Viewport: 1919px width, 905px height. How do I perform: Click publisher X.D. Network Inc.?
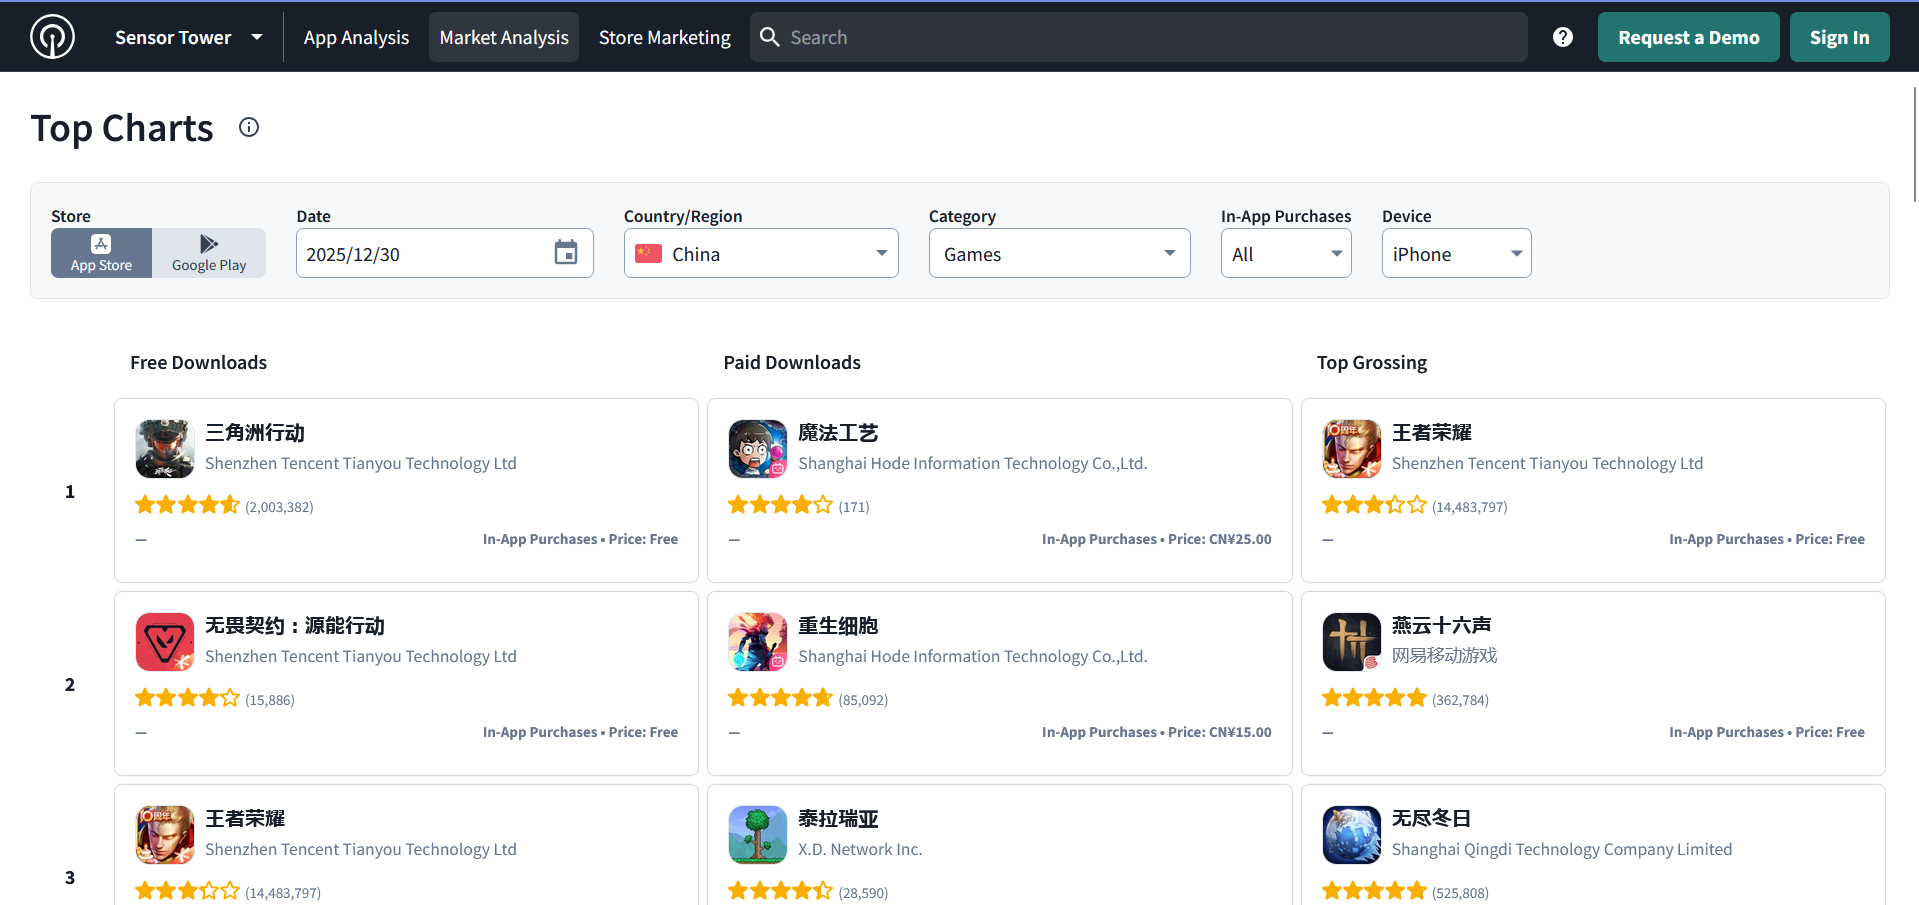point(860,849)
